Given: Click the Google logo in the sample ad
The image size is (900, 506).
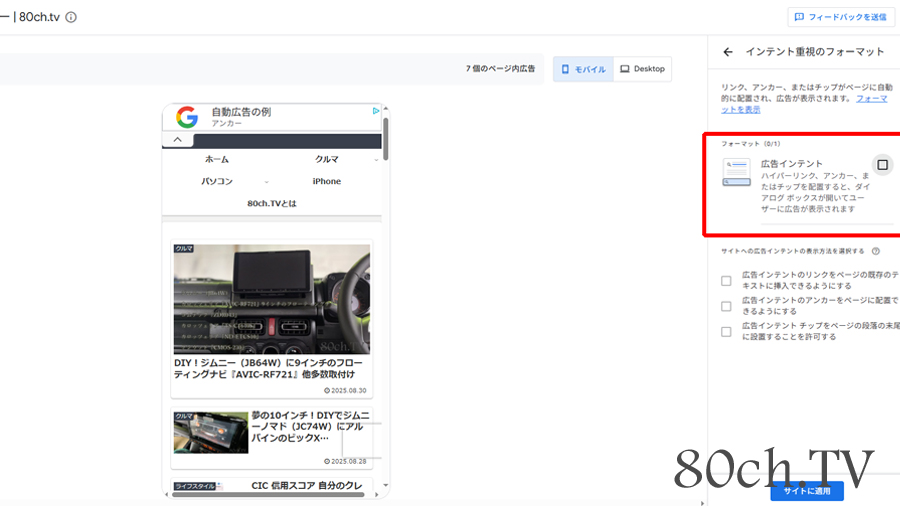Looking at the screenshot, I should tap(187, 117).
